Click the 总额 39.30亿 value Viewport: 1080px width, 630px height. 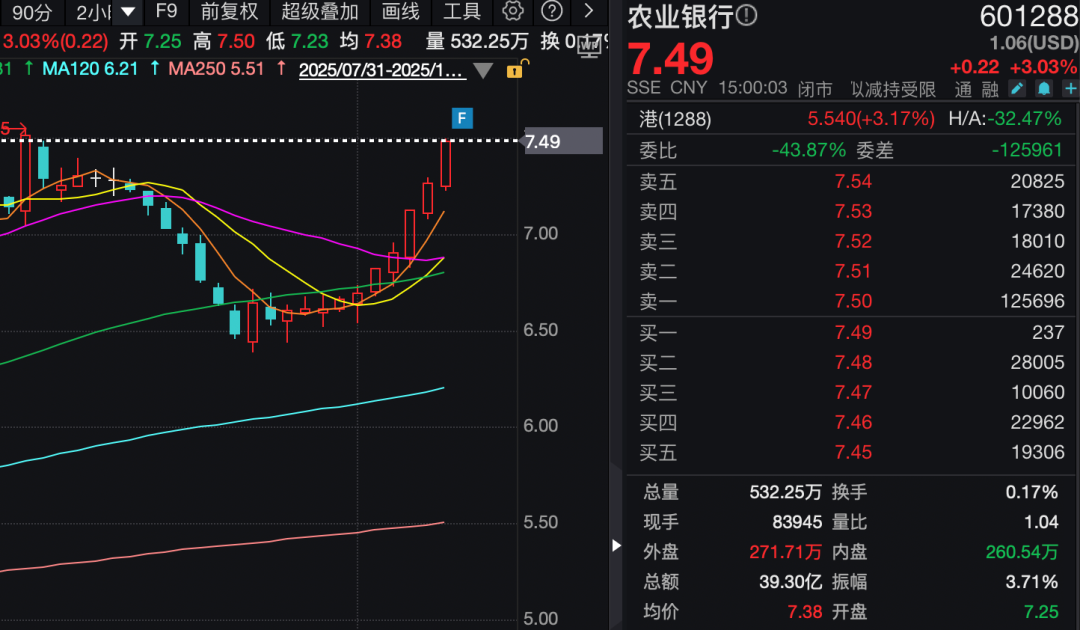coord(790,582)
